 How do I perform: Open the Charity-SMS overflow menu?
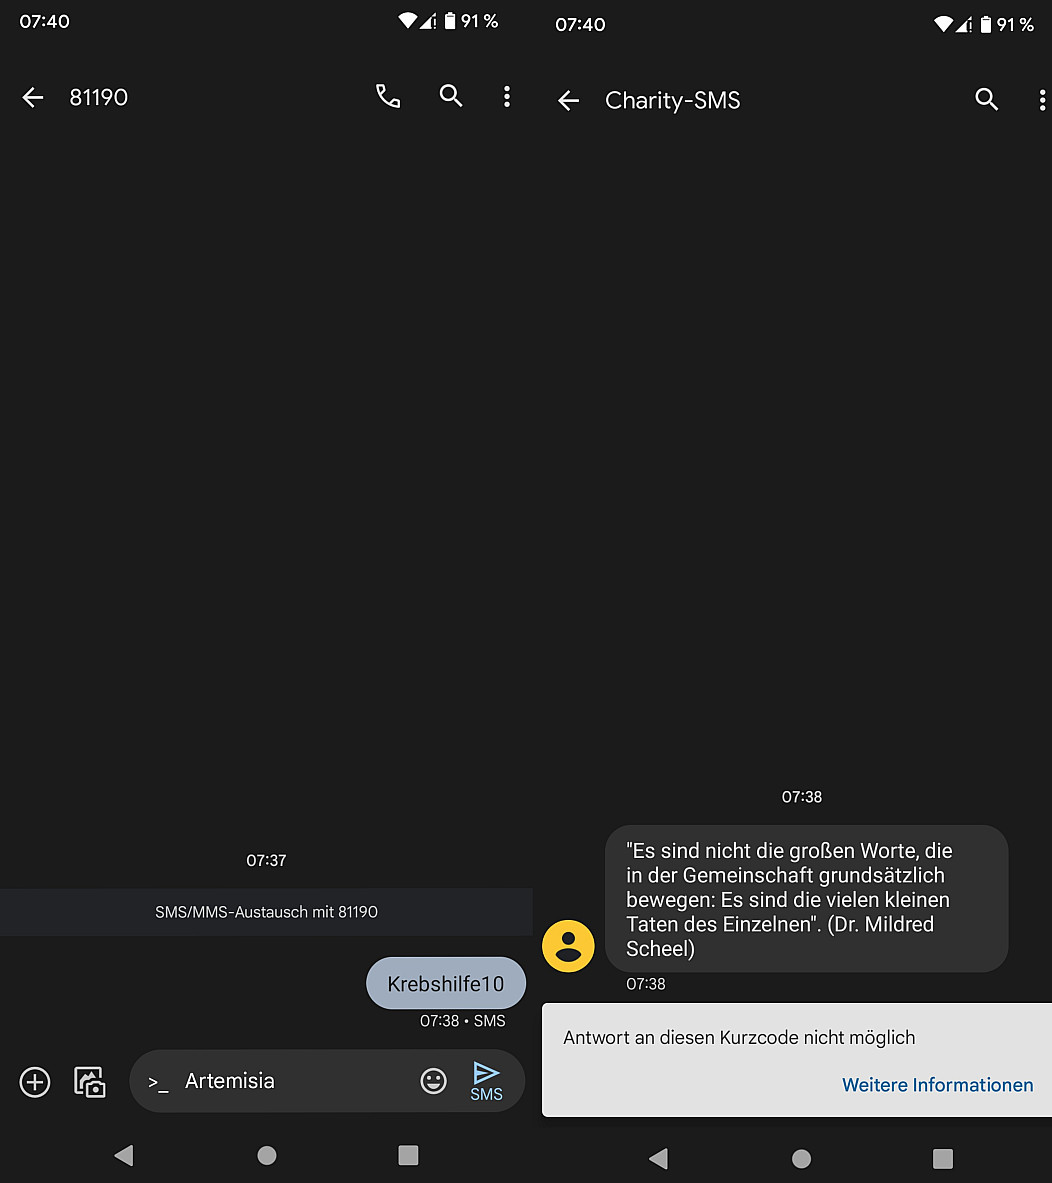coord(1041,99)
